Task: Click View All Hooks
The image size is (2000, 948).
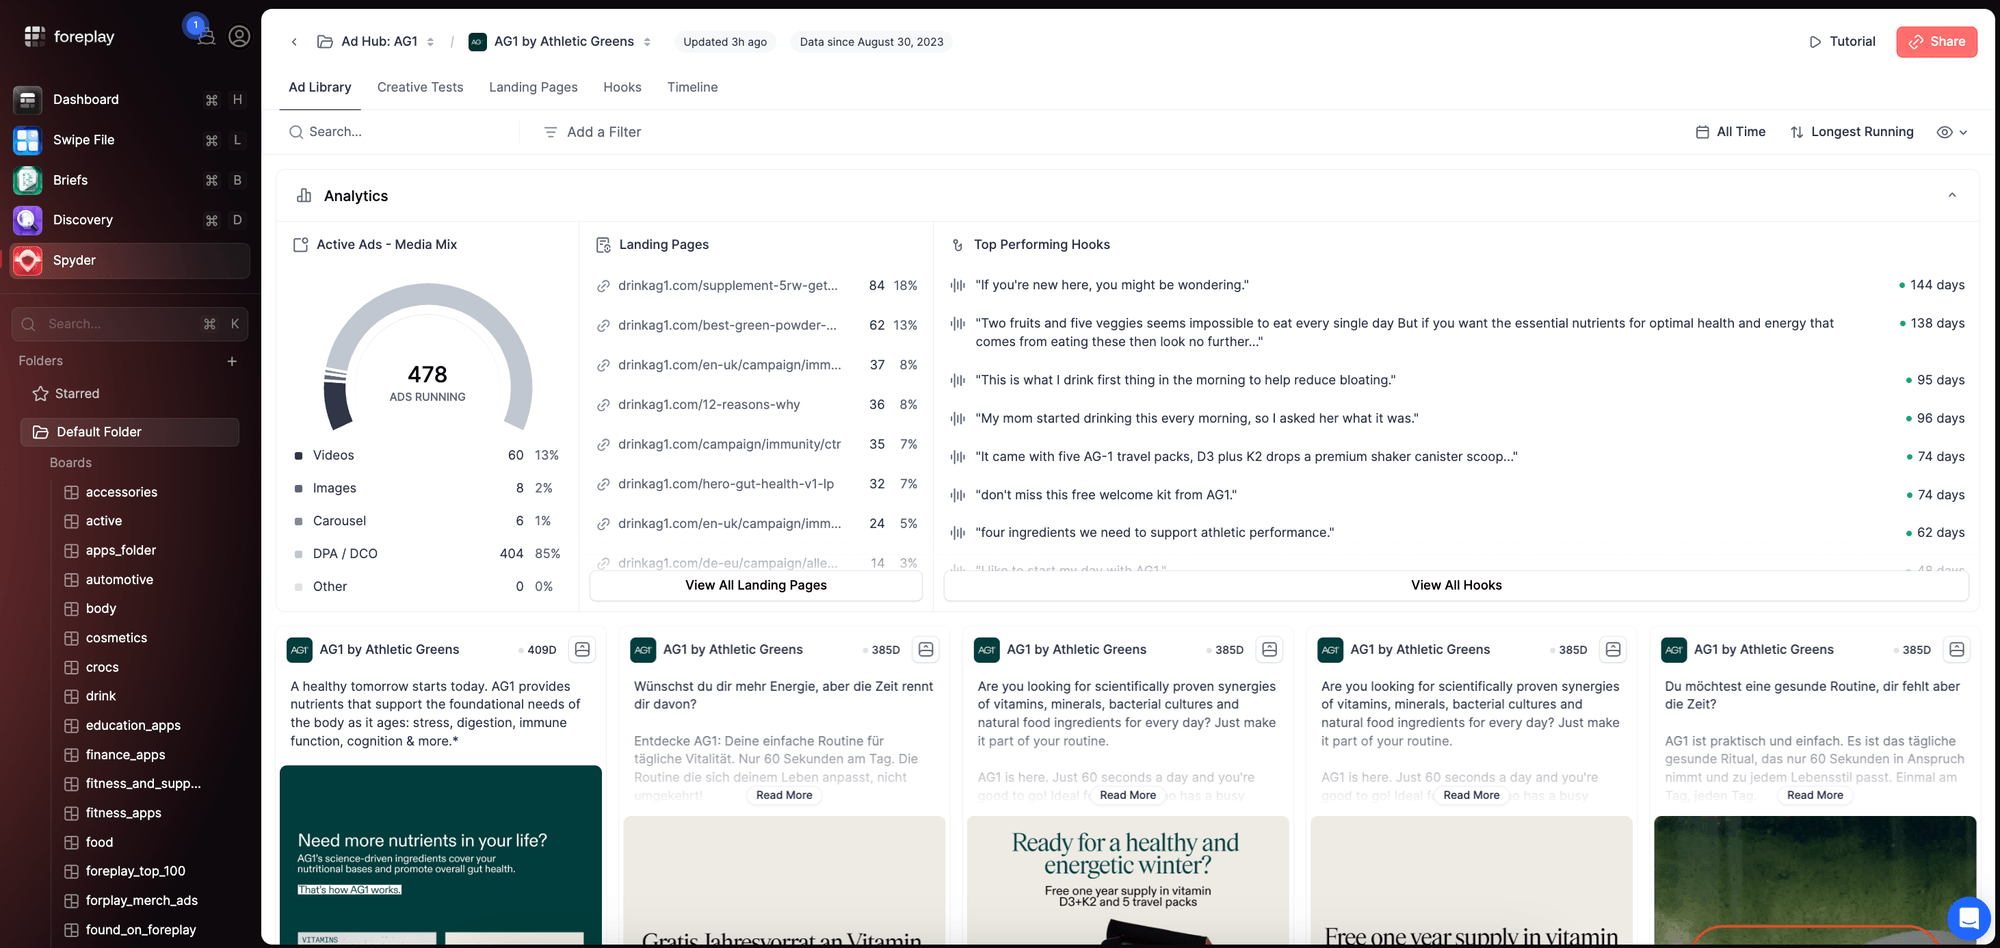Action: point(1456,586)
